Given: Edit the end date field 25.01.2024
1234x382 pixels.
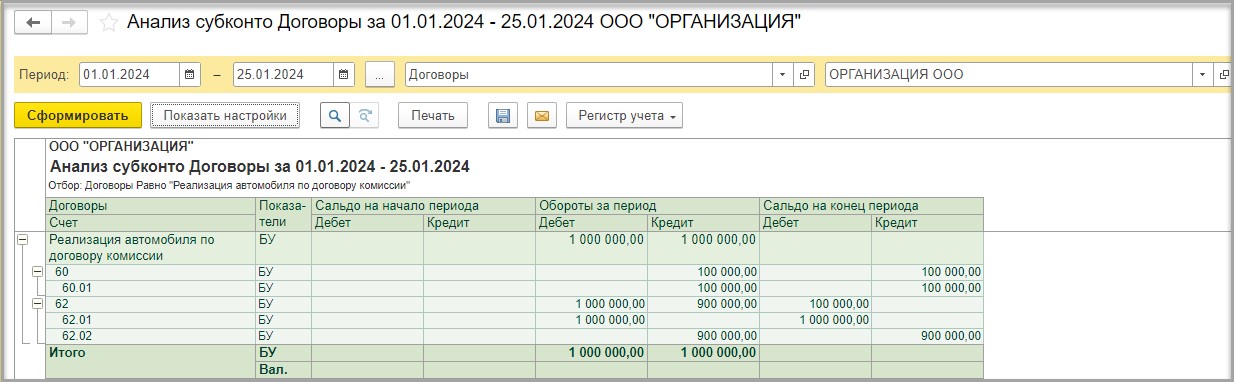Looking at the screenshot, I should [282, 74].
